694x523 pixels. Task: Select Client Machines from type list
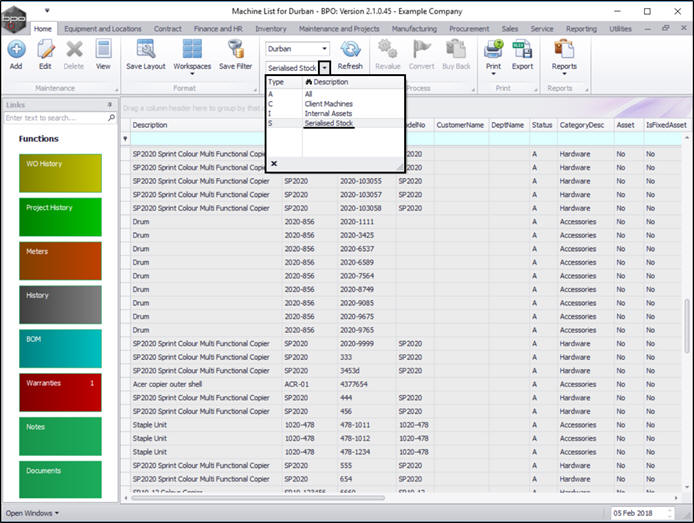pyautogui.click(x=328, y=104)
